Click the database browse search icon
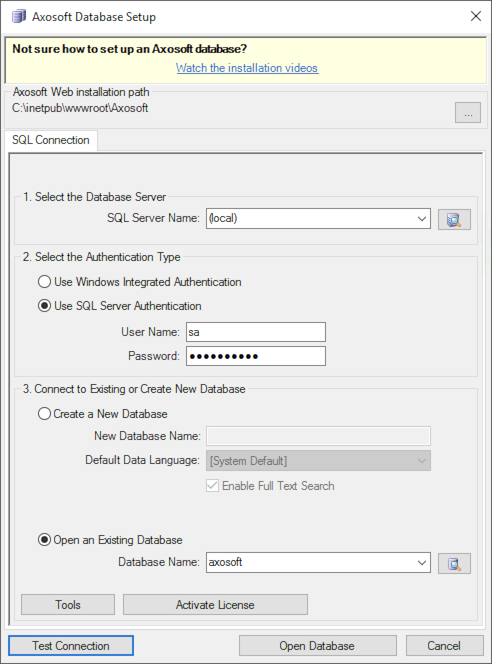The width and height of the screenshot is (492, 664). (x=454, y=564)
